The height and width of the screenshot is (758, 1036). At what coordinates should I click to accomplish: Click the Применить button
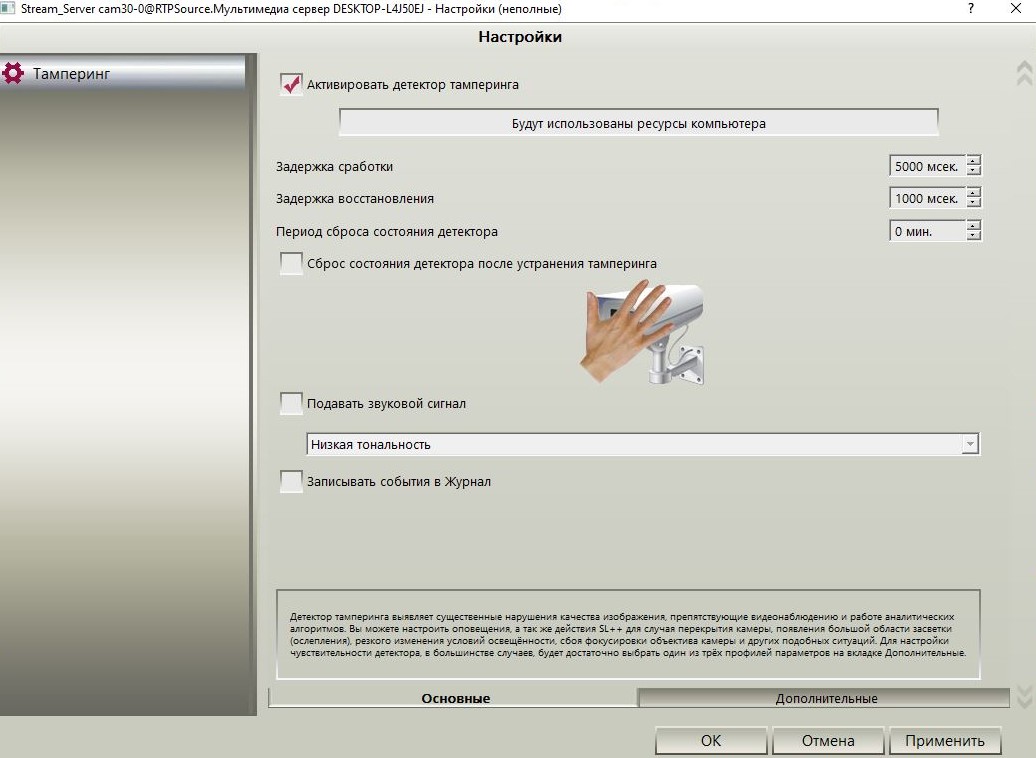pos(945,741)
